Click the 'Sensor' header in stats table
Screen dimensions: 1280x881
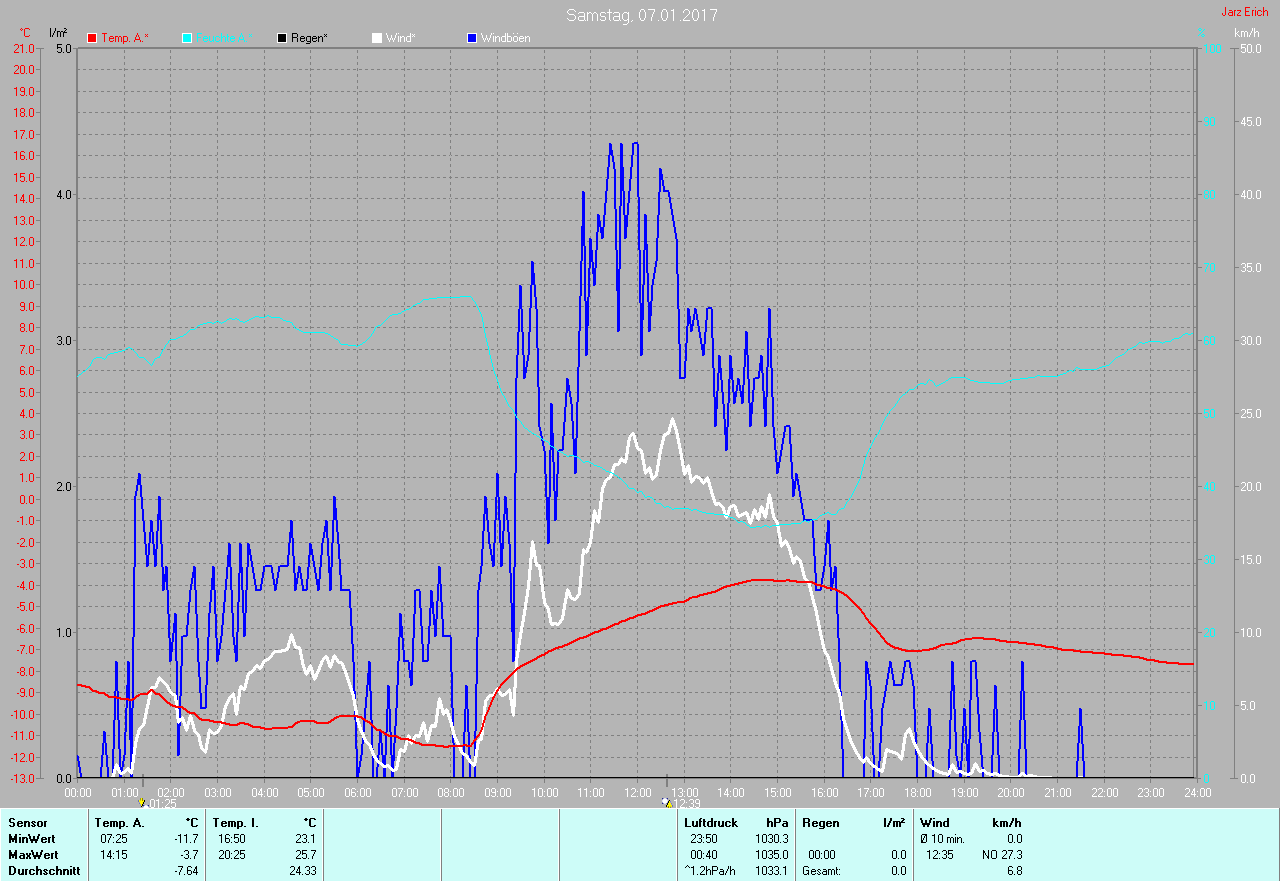27,822
